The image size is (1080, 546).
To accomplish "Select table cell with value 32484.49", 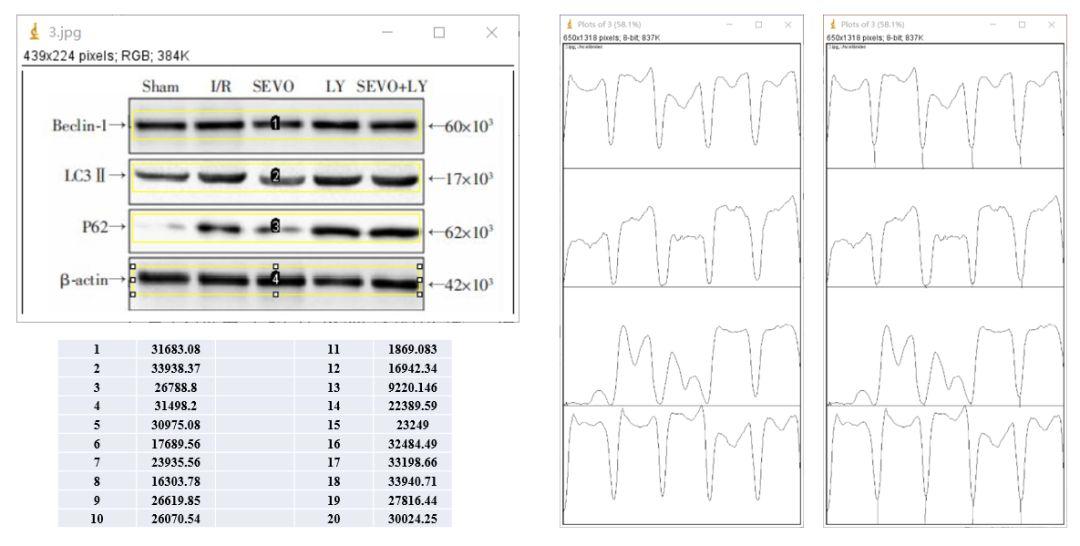I will [413, 443].
